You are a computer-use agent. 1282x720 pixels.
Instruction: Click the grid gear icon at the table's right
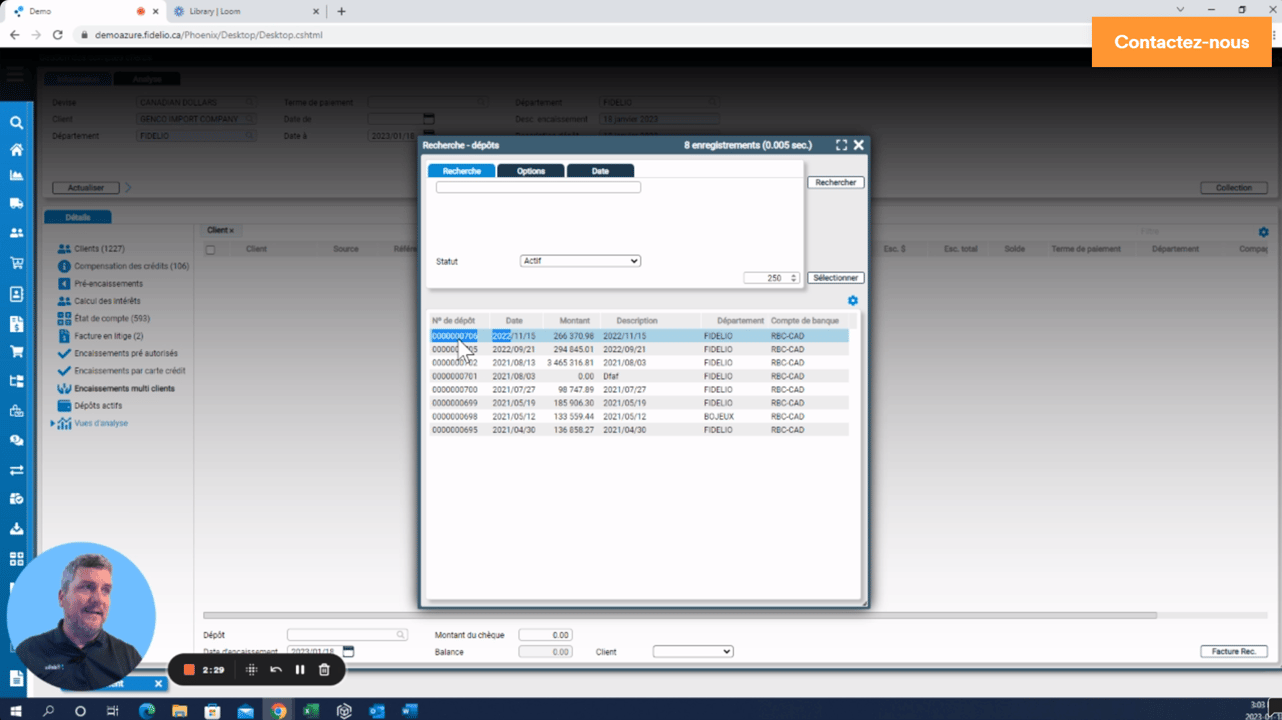coord(1263,232)
